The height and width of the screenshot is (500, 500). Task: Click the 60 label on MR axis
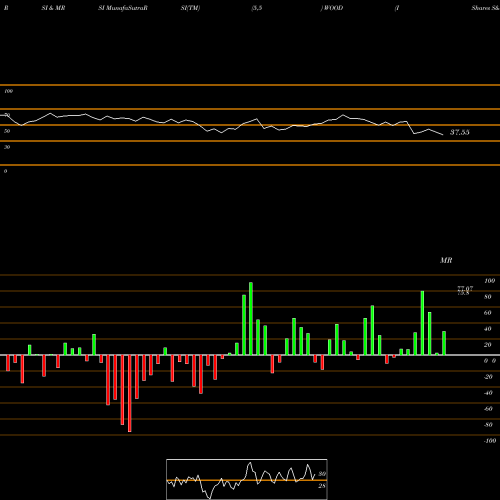pos(488,313)
